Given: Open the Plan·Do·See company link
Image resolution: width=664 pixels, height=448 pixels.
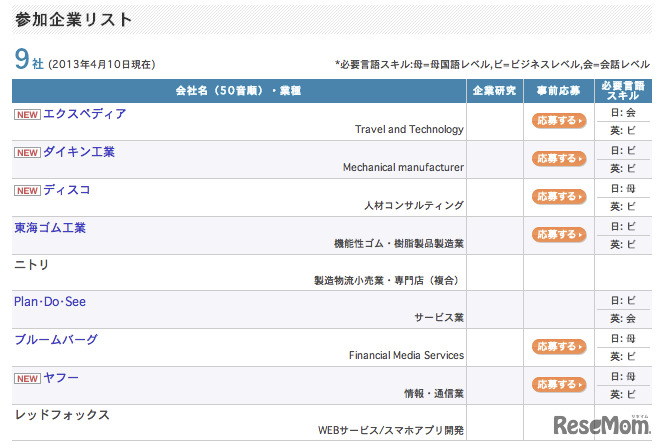Looking at the screenshot, I should pyautogui.click(x=50, y=301).
